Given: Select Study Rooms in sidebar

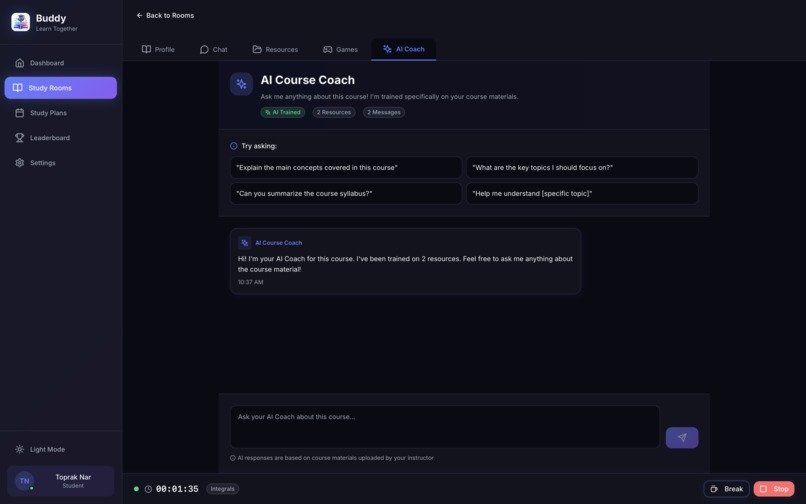Looking at the screenshot, I should (61, 88).
